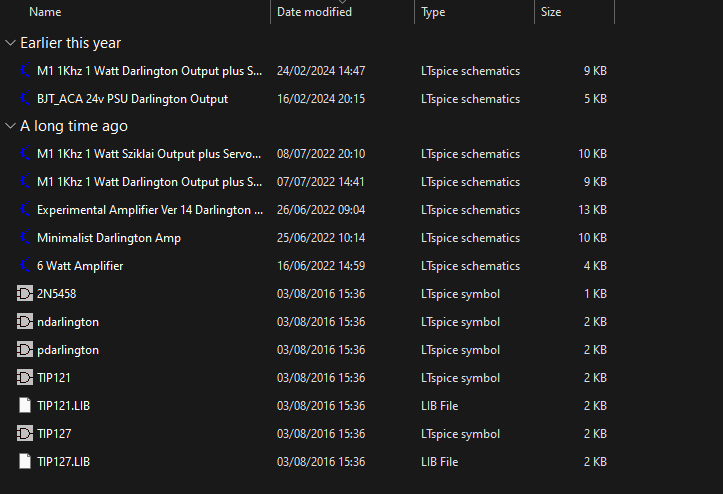This screenshot has width=723, height=494.
Task: Select file BJT_ACA 24v PSU Darlington Output
Action: point(132,99)
